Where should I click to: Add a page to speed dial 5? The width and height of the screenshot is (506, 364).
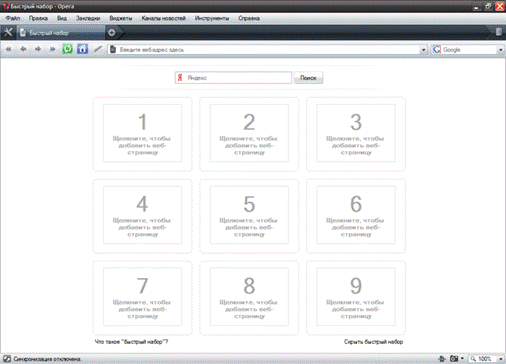(249, 215)
